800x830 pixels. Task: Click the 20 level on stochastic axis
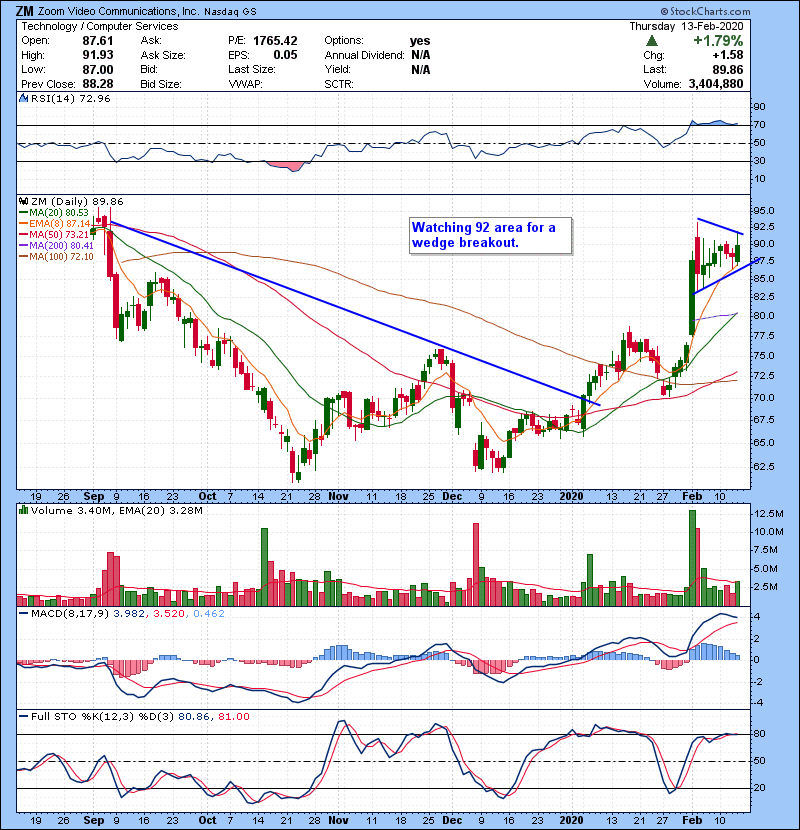click(759, 788)
